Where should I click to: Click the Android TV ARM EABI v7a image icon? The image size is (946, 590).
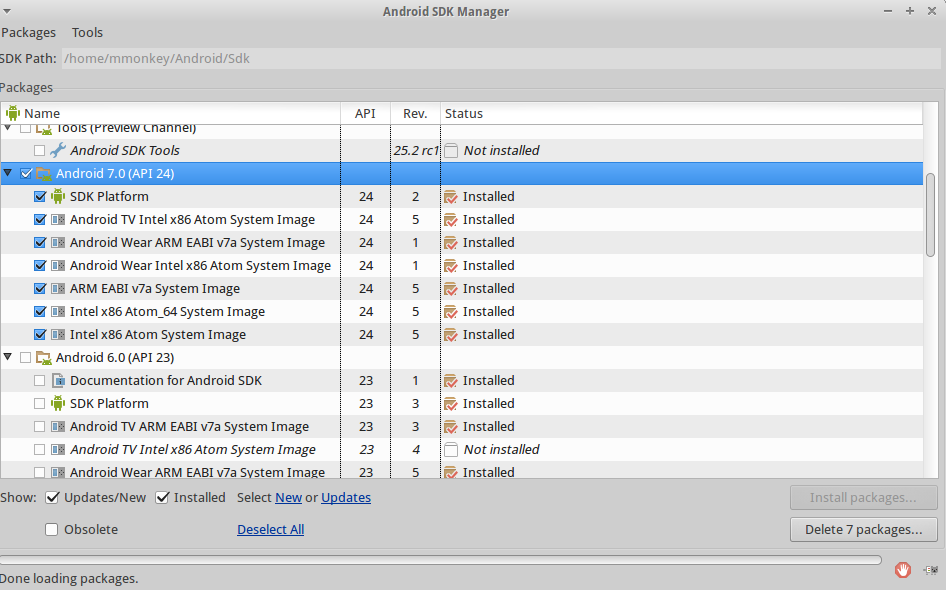tap(58, 427)
